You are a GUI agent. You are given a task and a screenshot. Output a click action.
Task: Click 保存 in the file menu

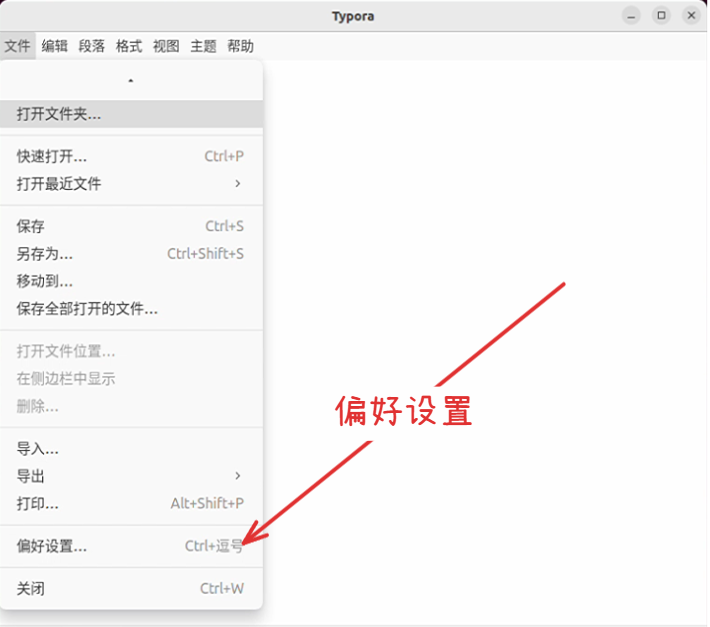(x=131, y=226)
